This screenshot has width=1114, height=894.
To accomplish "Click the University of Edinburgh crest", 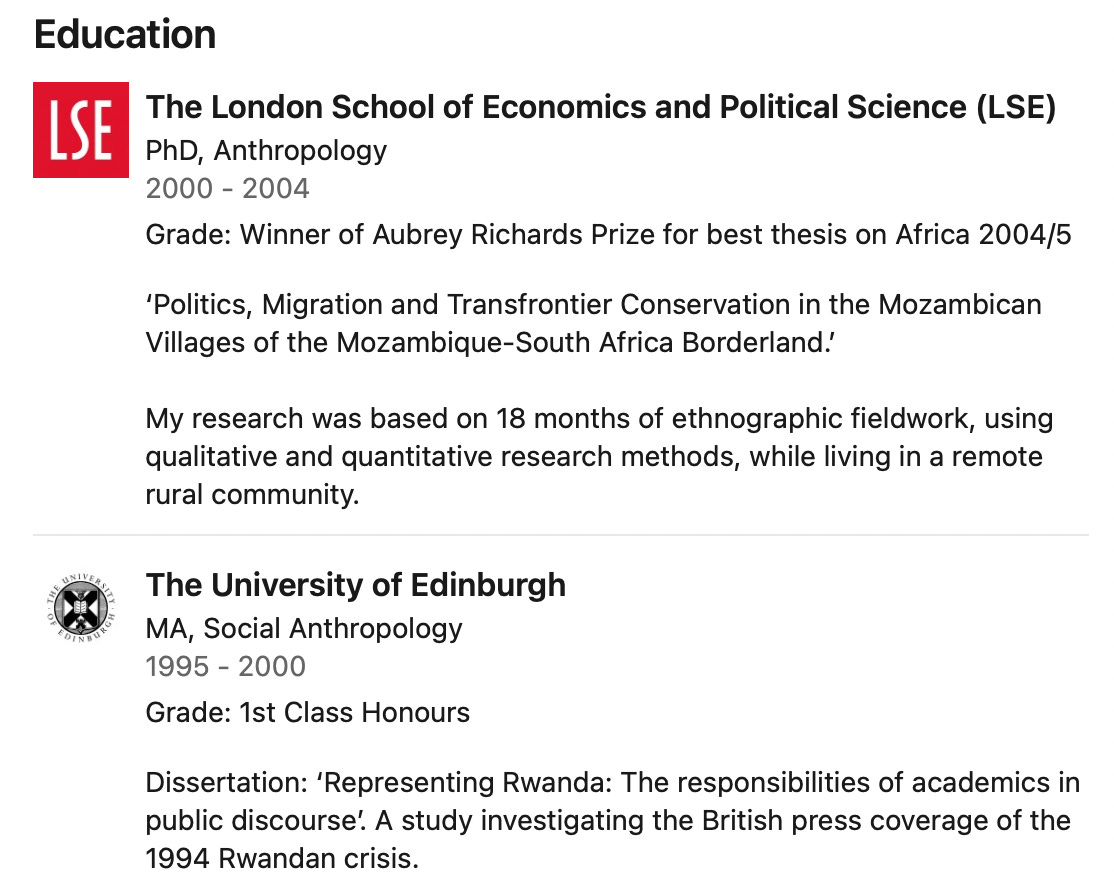I will (81, 607).
